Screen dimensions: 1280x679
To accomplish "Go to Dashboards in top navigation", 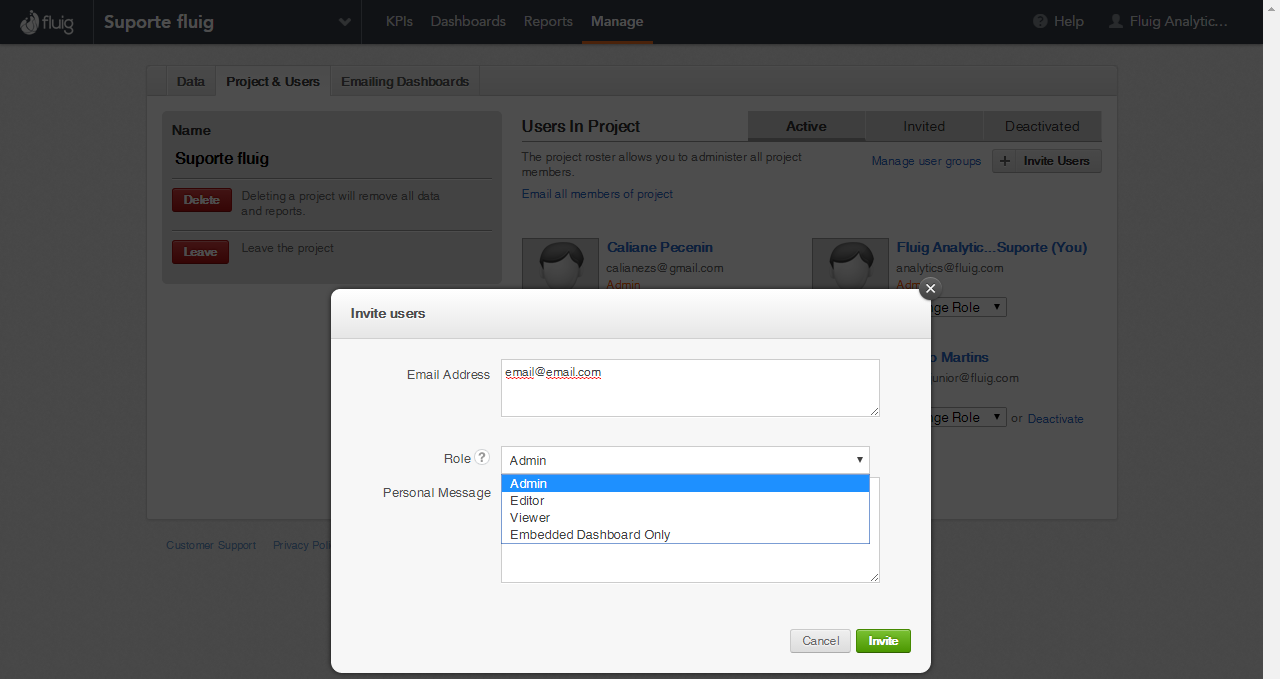I will click(x=468, y=21).
